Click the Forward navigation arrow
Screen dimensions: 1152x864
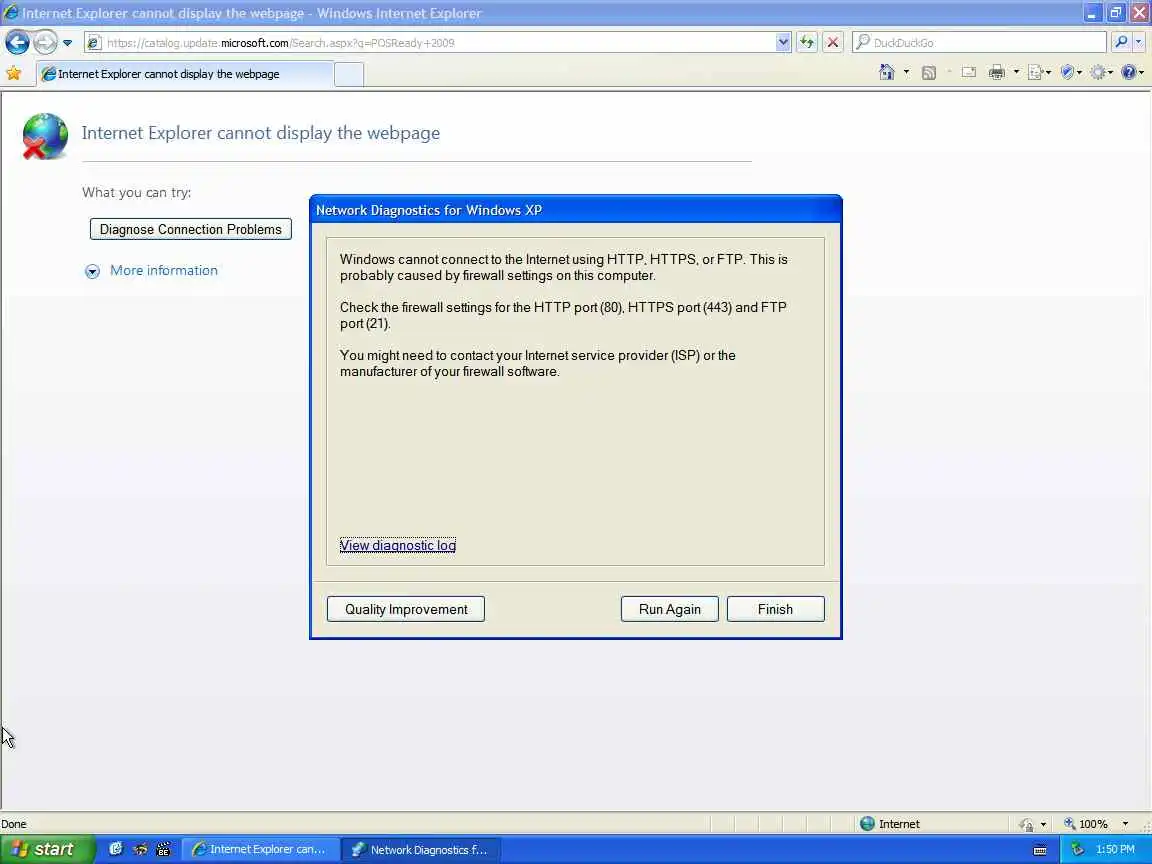[45, 43]
